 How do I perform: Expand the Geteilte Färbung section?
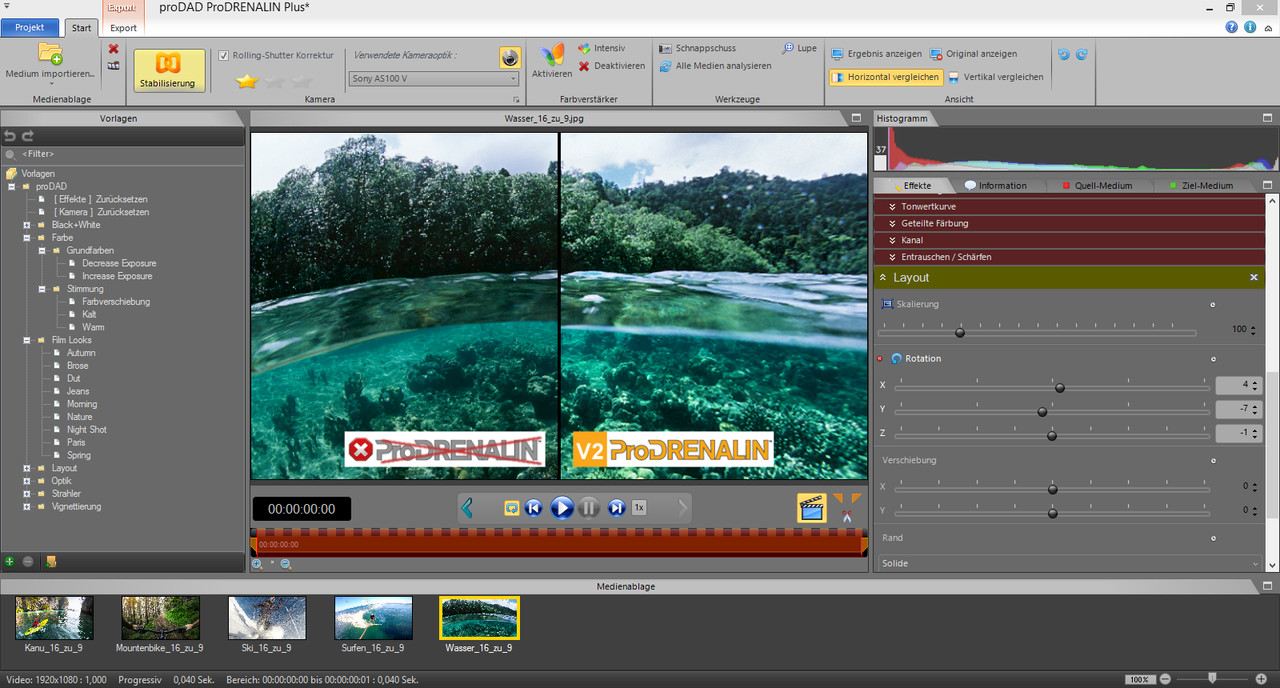[1069, 223]
